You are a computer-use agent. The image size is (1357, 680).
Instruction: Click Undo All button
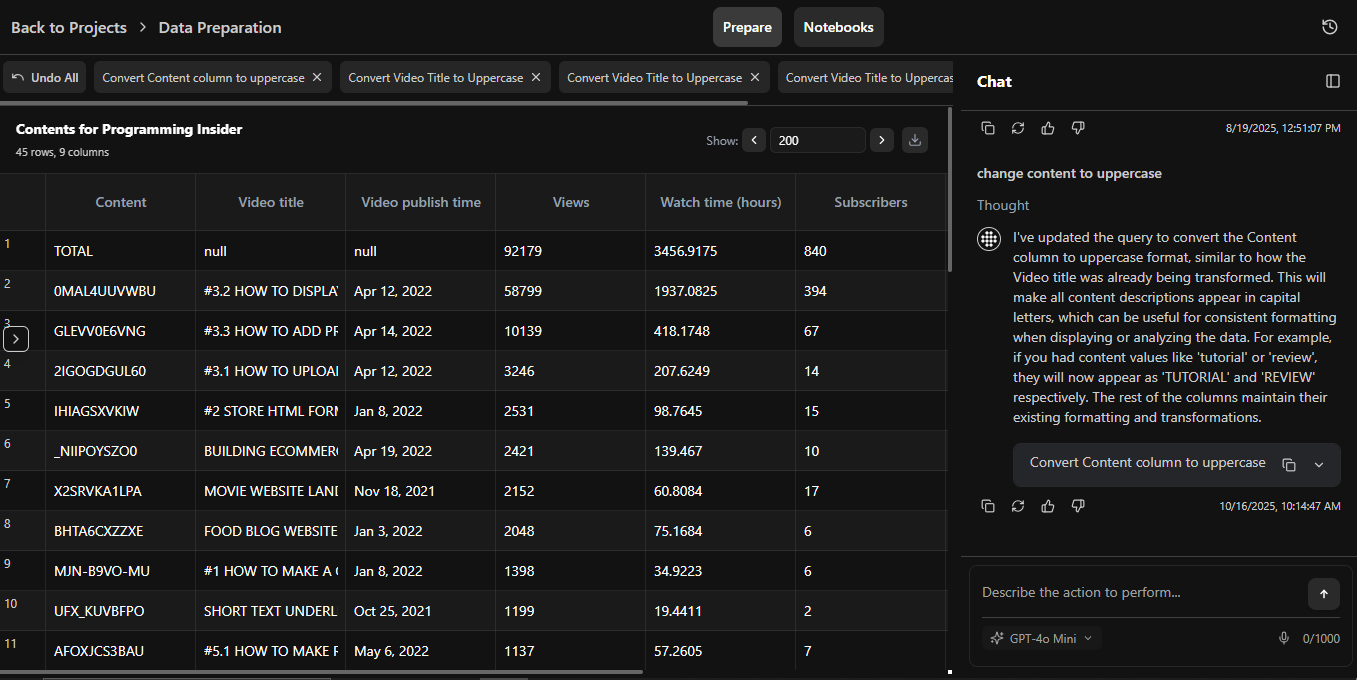45,77
